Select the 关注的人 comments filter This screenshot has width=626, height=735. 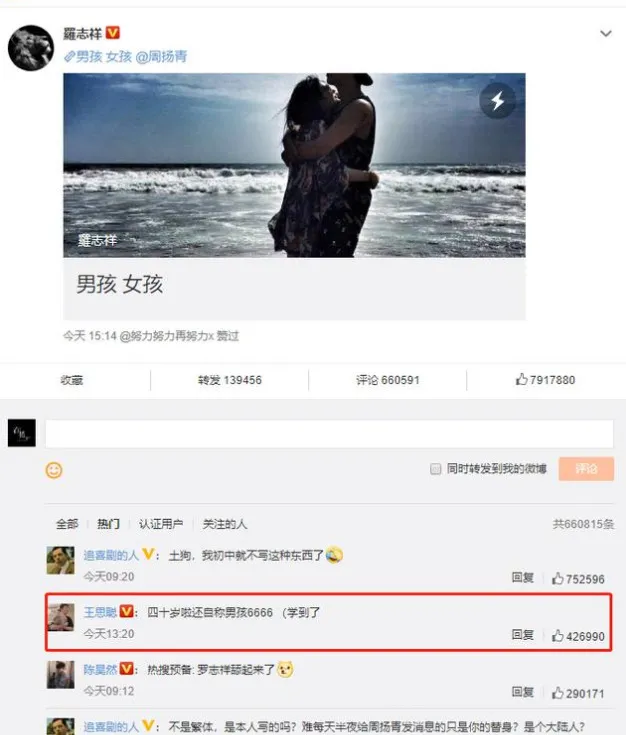tap(225, 524)
